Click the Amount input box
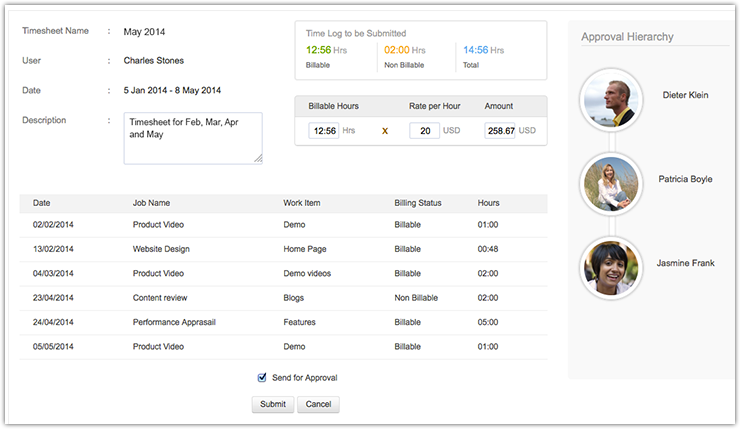The image size is (740, 429). tap(499, 130)
